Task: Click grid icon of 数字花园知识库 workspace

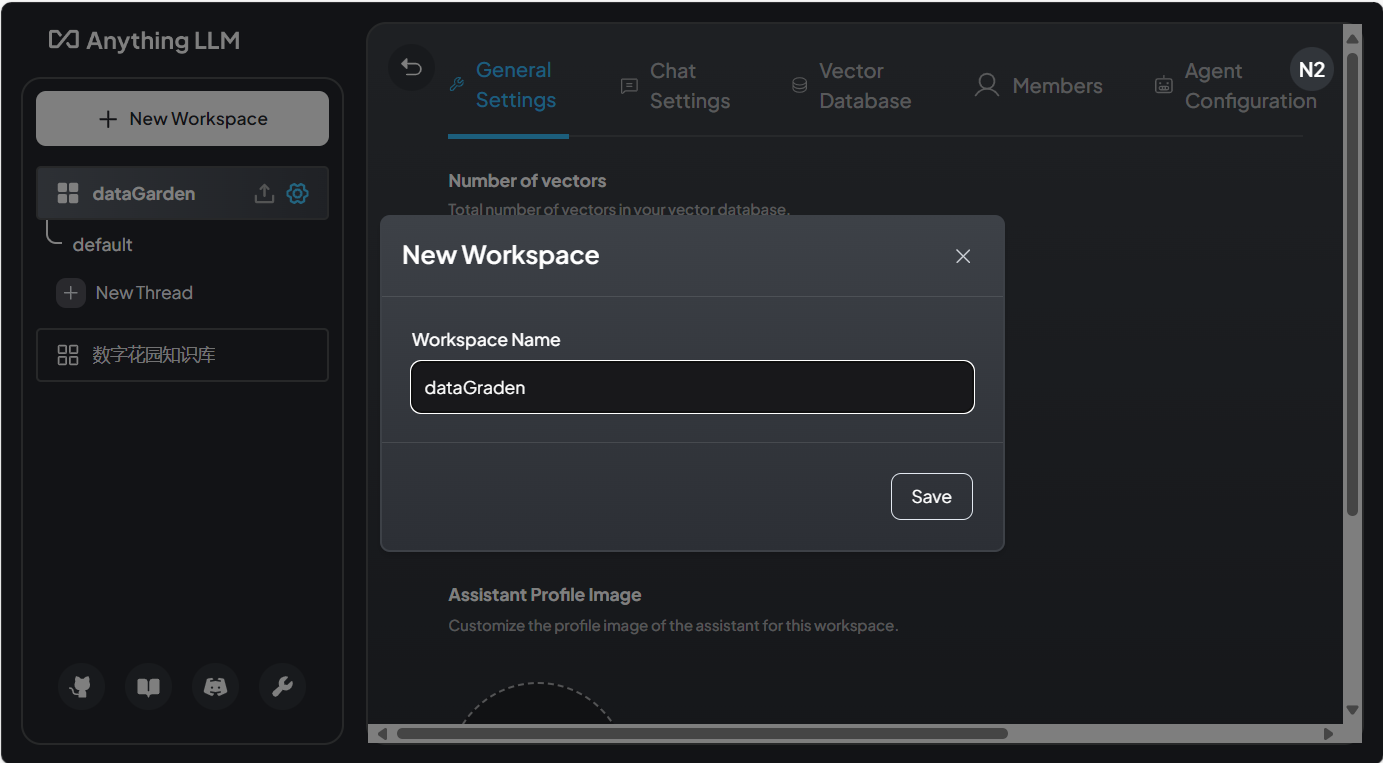Action: click(68, 355)
